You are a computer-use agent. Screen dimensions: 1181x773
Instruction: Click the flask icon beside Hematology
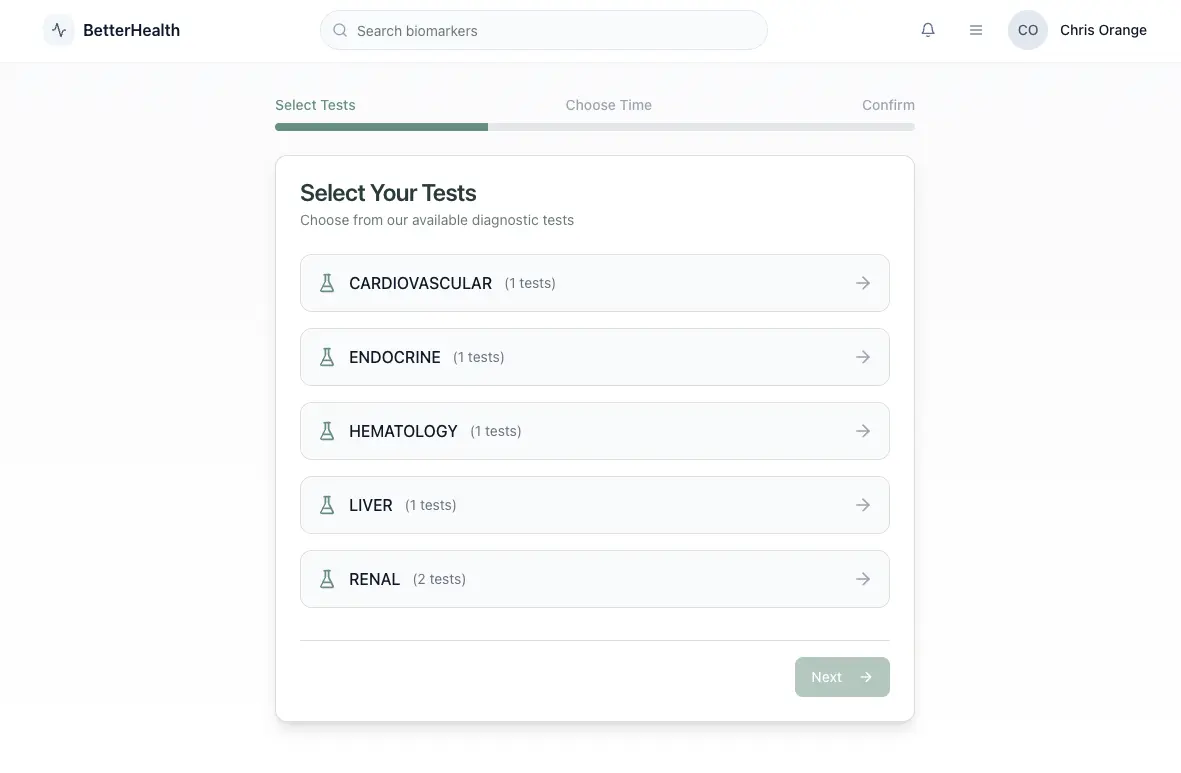(x=327, y=431)
